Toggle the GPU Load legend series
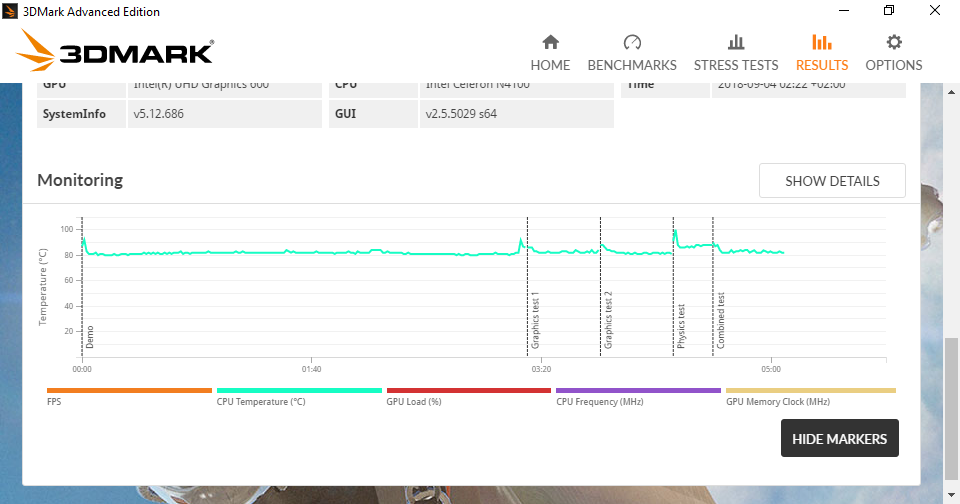Screen dimensions: 960x504 pyautogui.click(x=468, y=396)
